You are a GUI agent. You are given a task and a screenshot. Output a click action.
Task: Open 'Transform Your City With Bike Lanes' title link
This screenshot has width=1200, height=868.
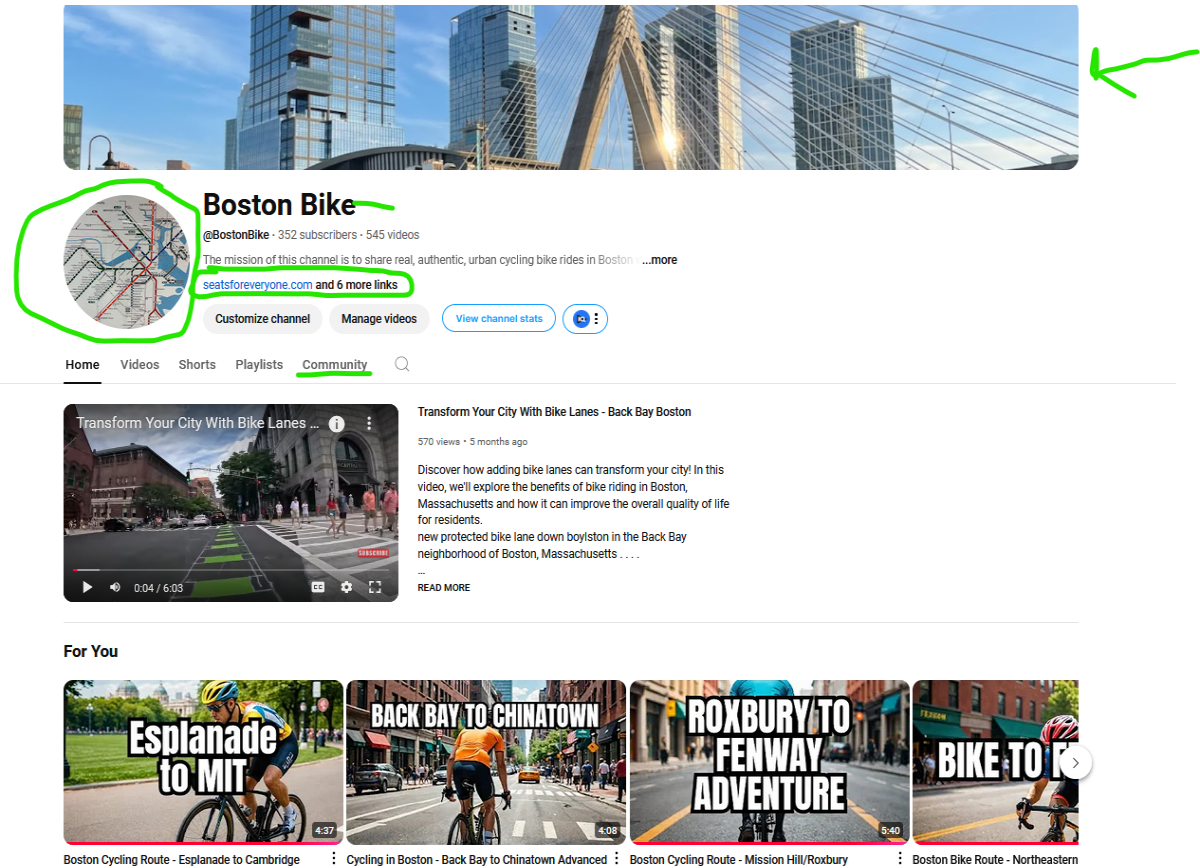[554, 412]
